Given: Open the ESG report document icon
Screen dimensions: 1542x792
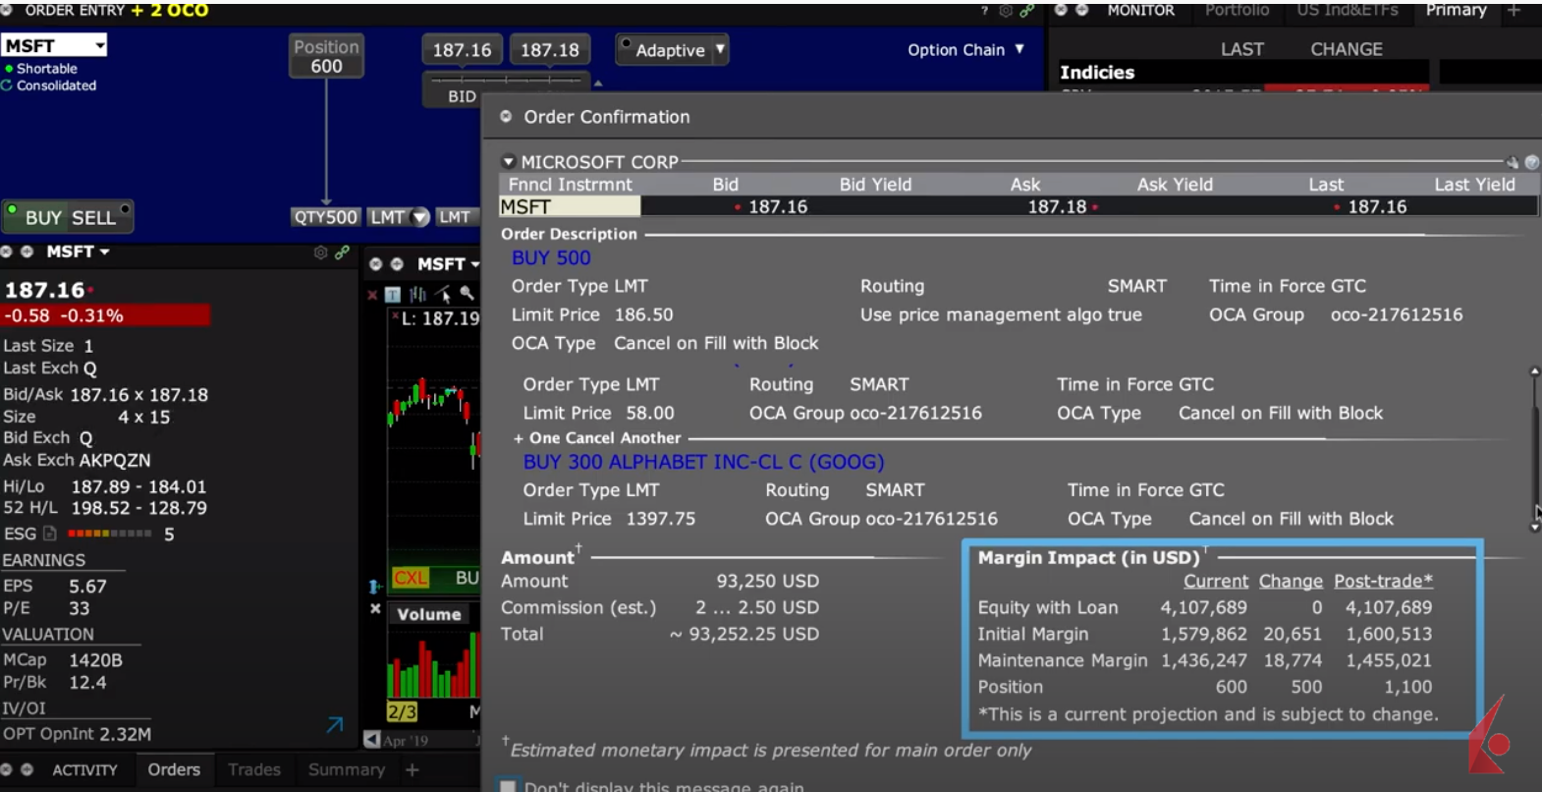Looking at the screenshot, I should point(50,534).
